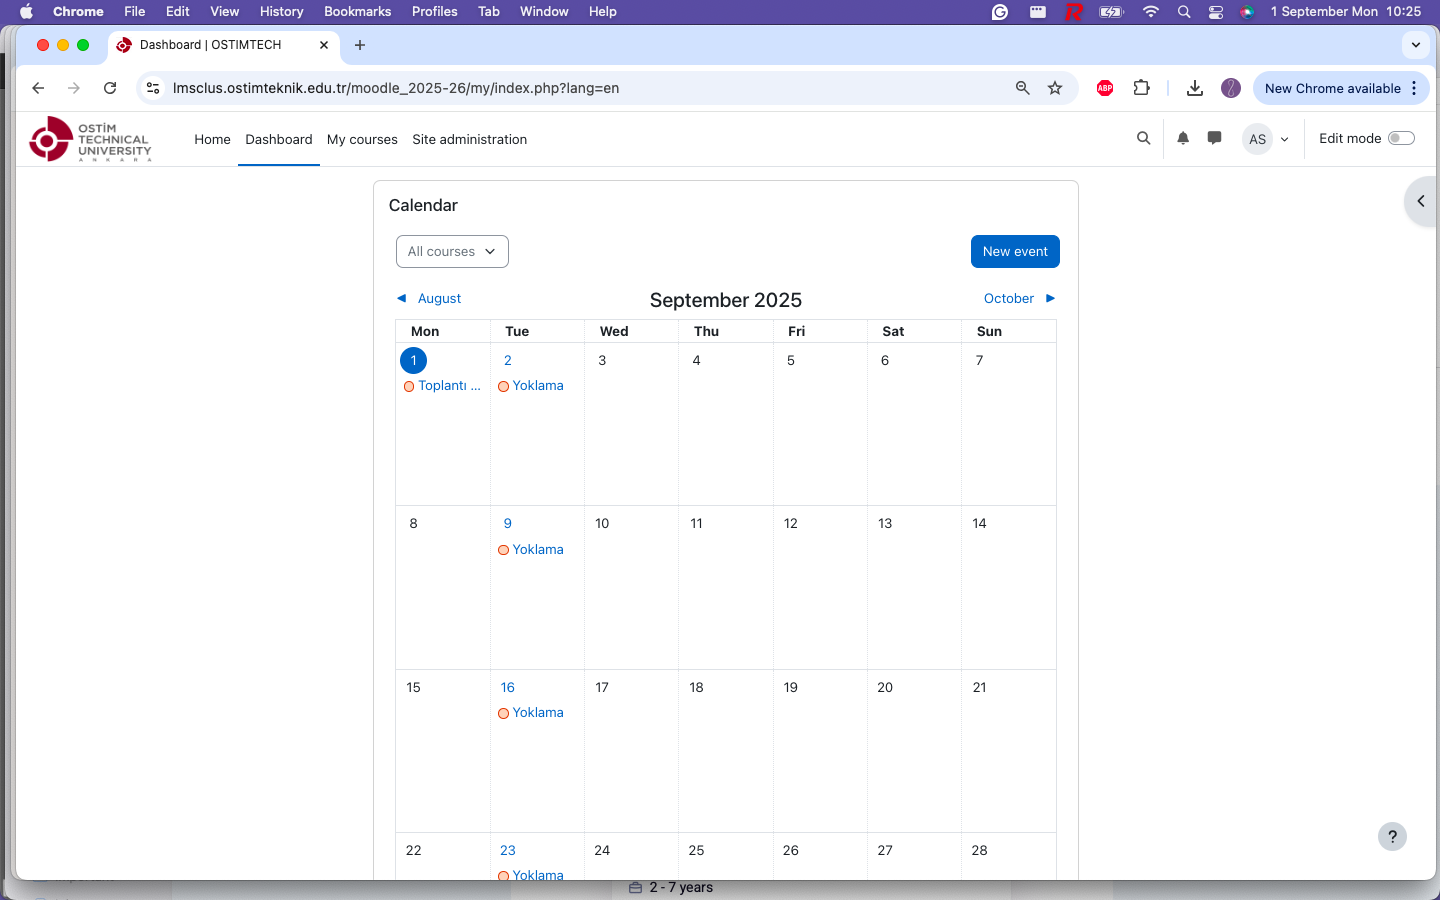Reload the page in Chrome

point(110,88)
